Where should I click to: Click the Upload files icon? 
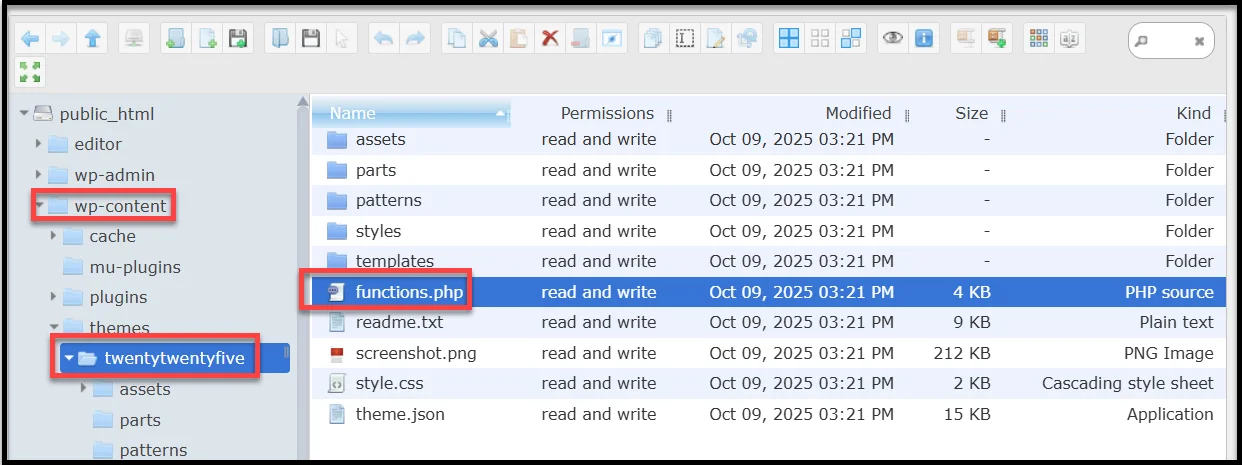coord(238,39)
